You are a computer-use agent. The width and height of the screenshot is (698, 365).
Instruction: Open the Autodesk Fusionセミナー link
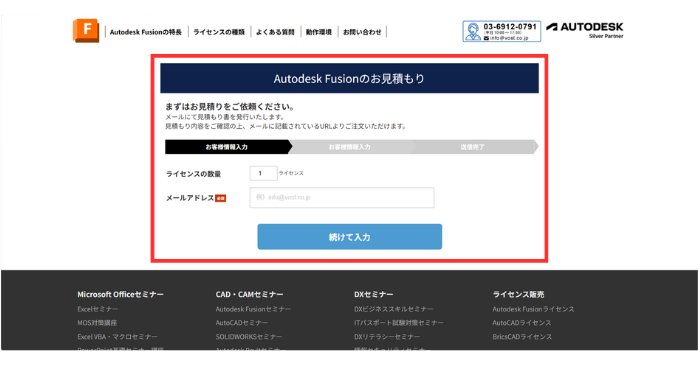pos(253,309)
